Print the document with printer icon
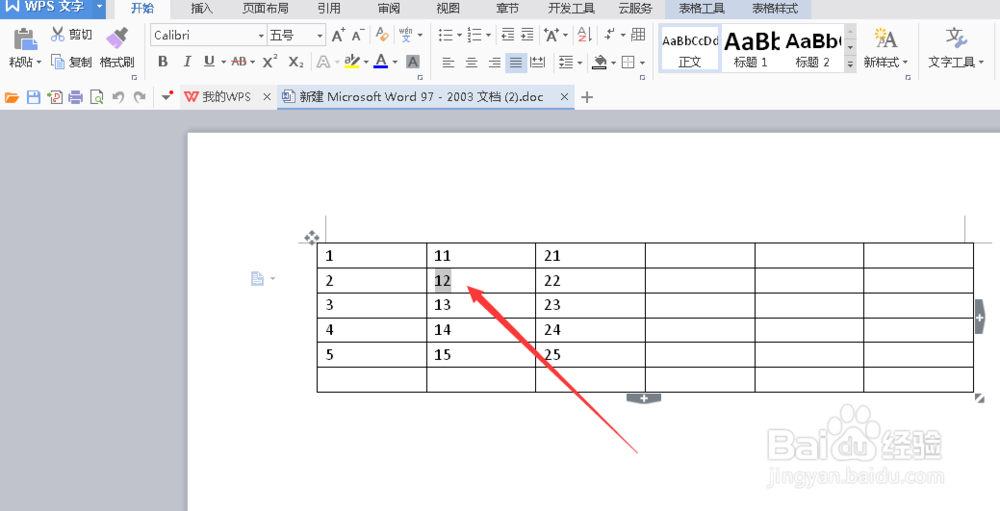This screenshot has height=511, width=1000. click(76, 98)
